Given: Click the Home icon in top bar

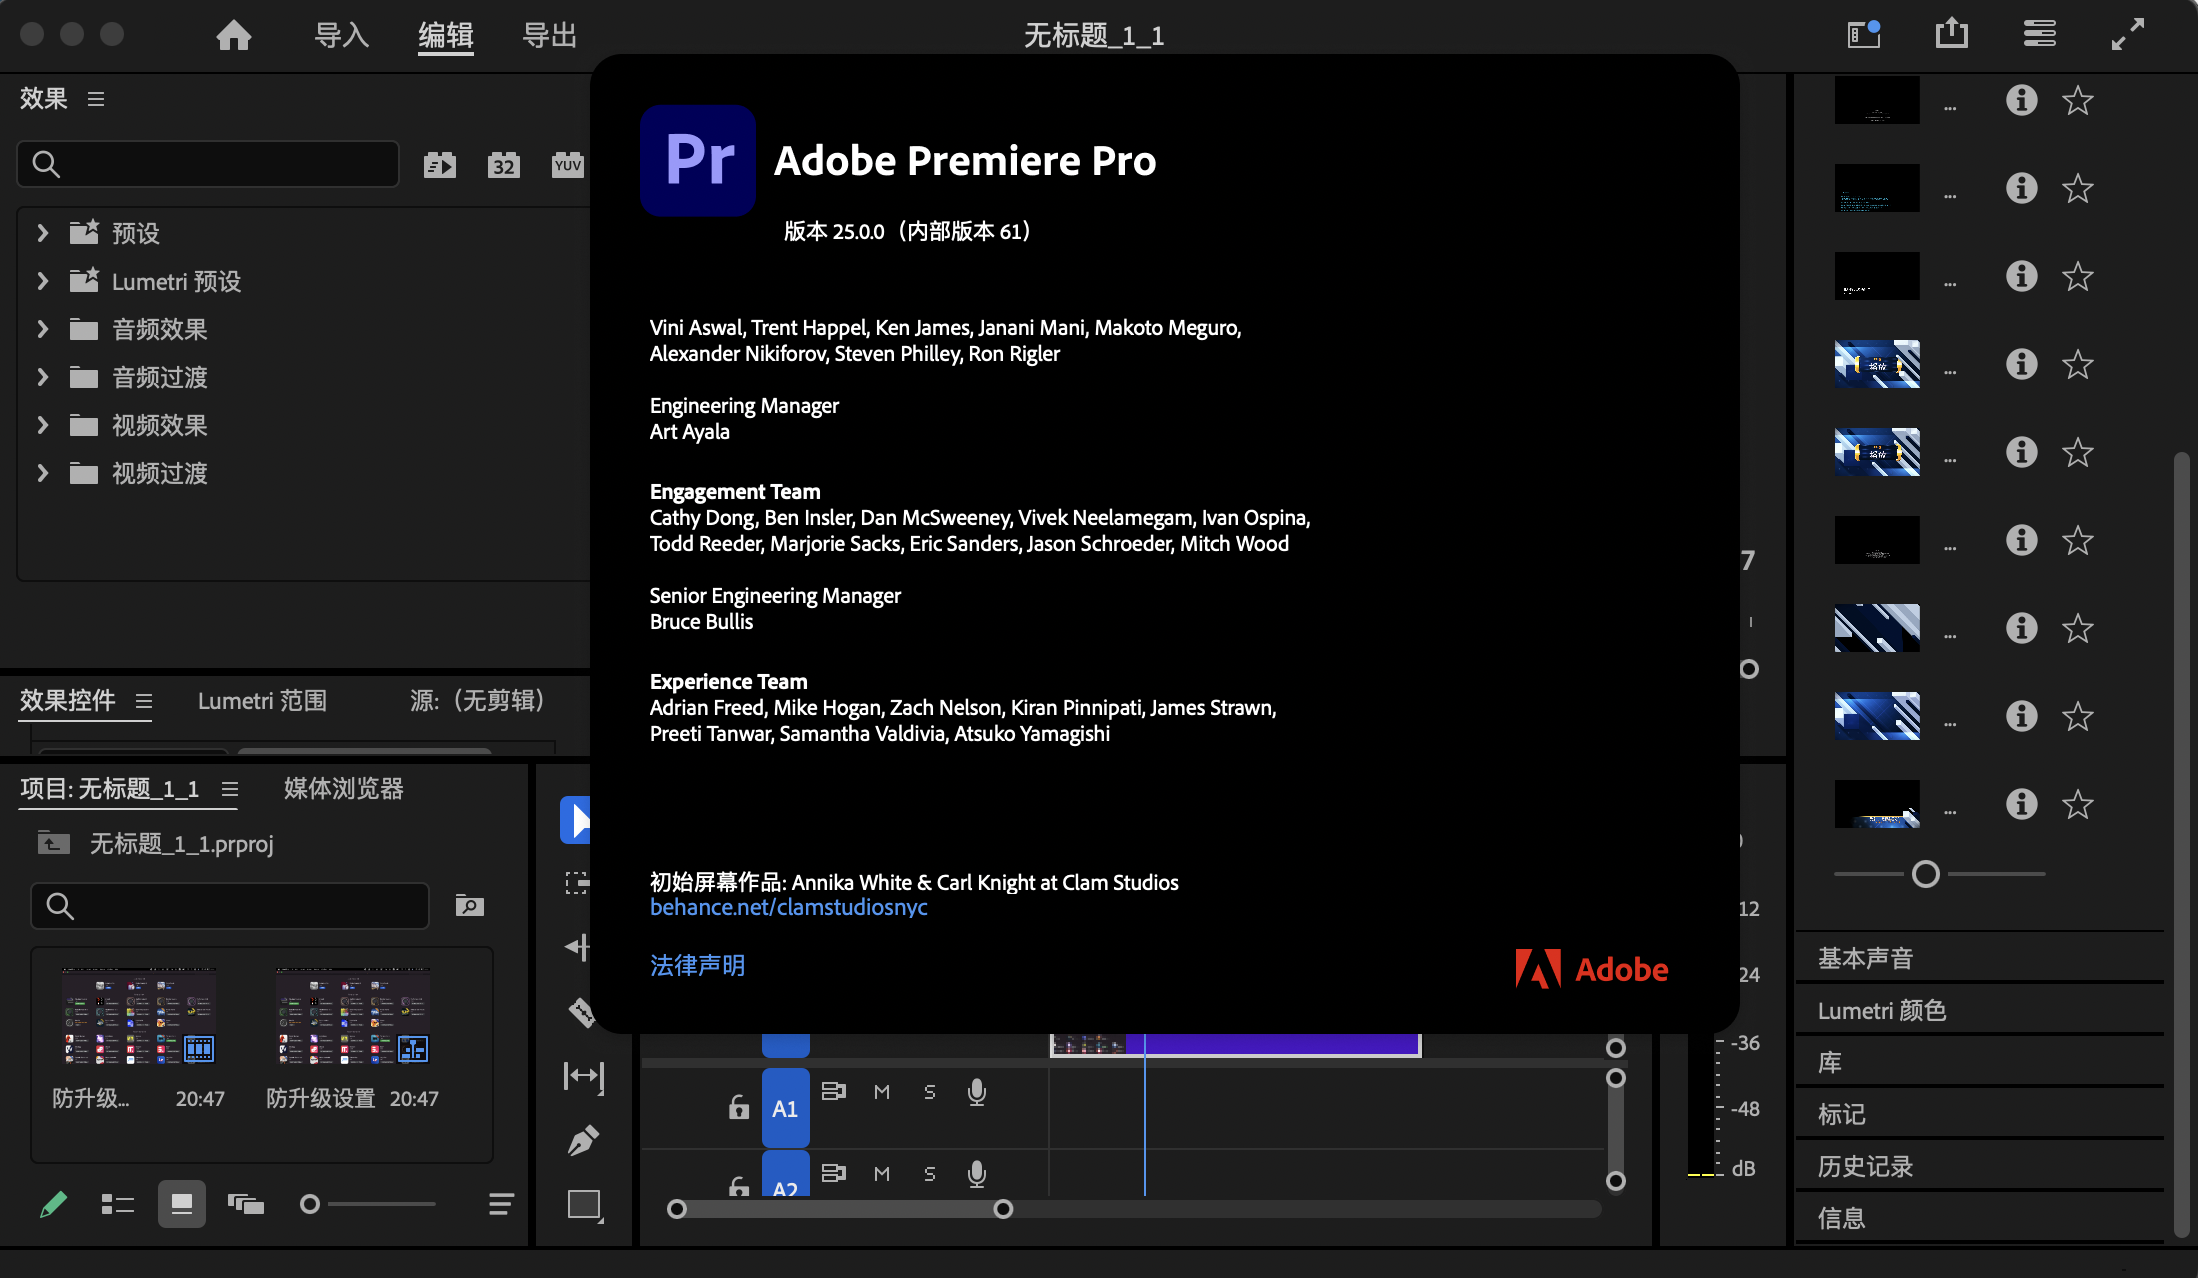Looking at the screenshot, I should [x=233, y=36].
